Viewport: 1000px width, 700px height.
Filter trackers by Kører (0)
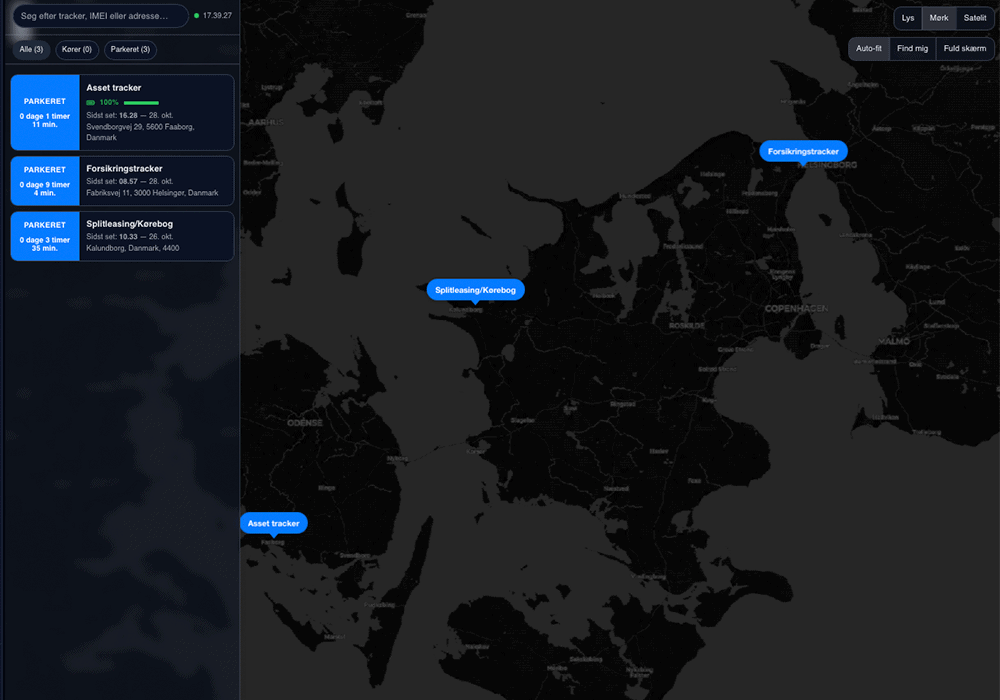(76, 49)
